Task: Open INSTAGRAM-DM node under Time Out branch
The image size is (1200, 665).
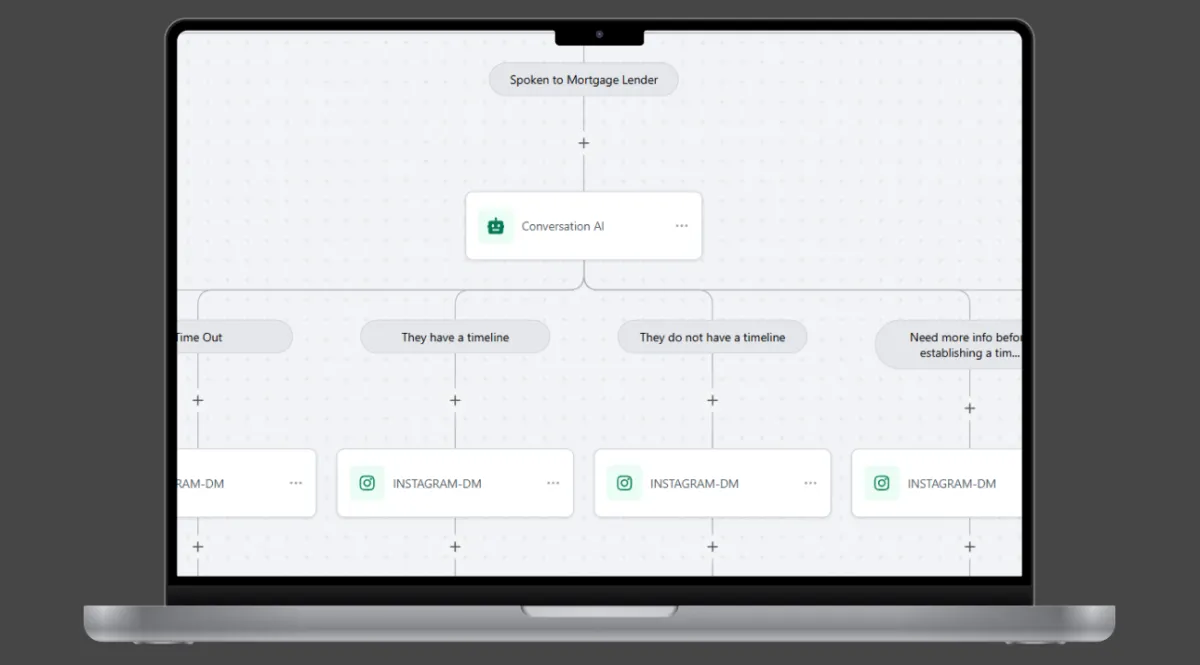Action: click(247, 483)
